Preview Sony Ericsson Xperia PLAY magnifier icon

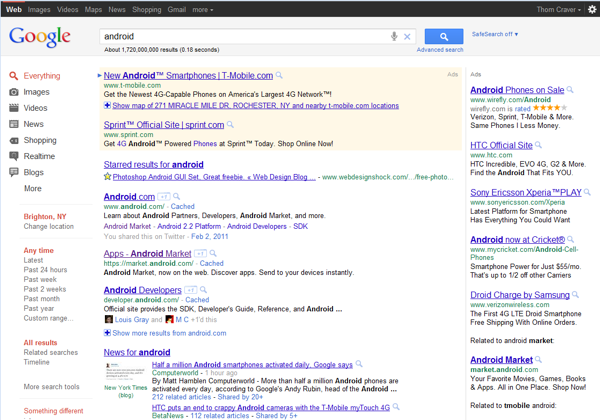[587, 192]
